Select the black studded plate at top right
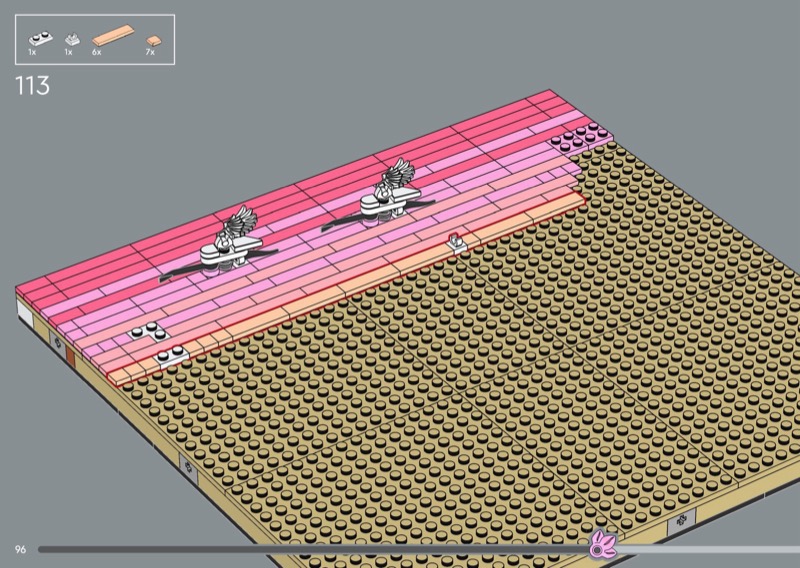Viewport: 800px width, 568px height. tap(576, 141)
